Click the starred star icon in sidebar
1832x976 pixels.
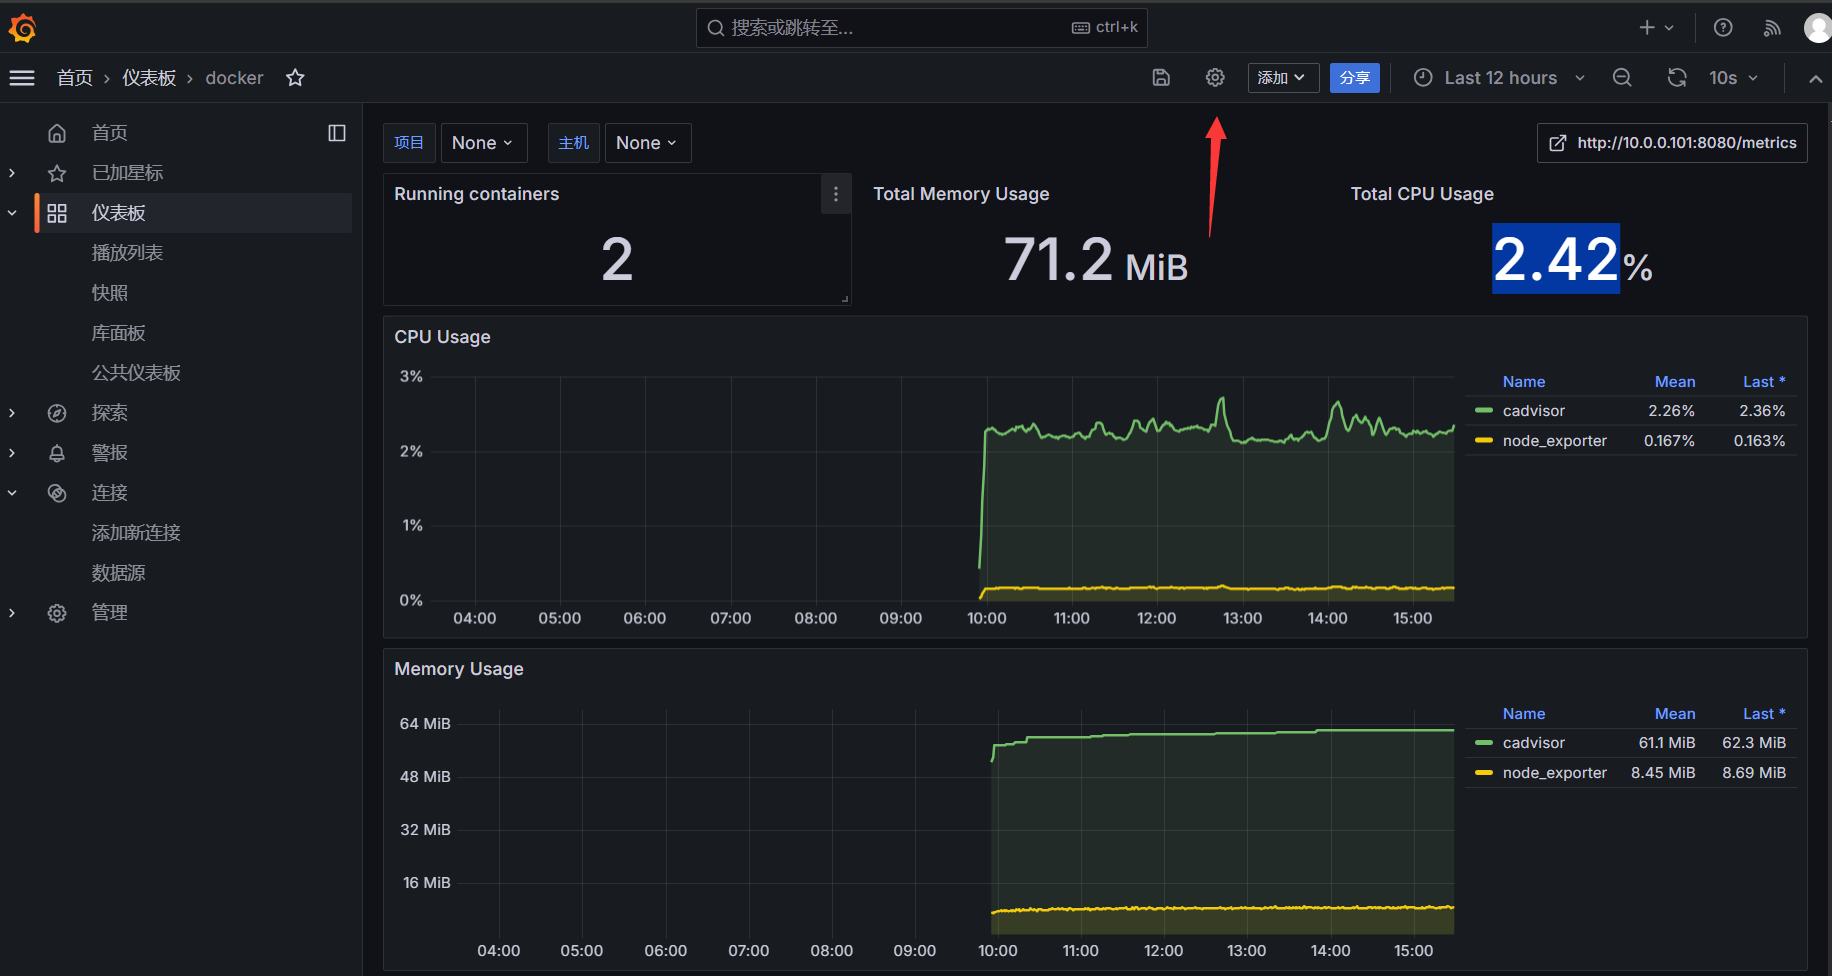click(x=57, y=173)
